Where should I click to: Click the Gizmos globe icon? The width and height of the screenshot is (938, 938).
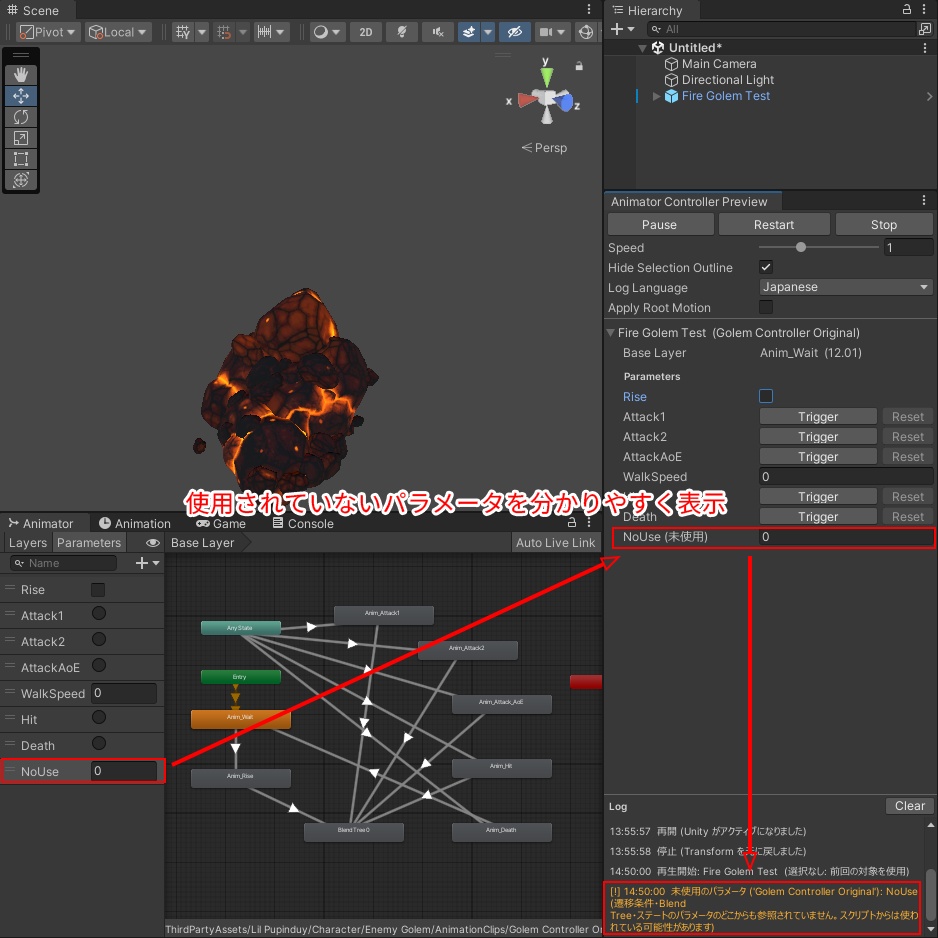point(586,32)
